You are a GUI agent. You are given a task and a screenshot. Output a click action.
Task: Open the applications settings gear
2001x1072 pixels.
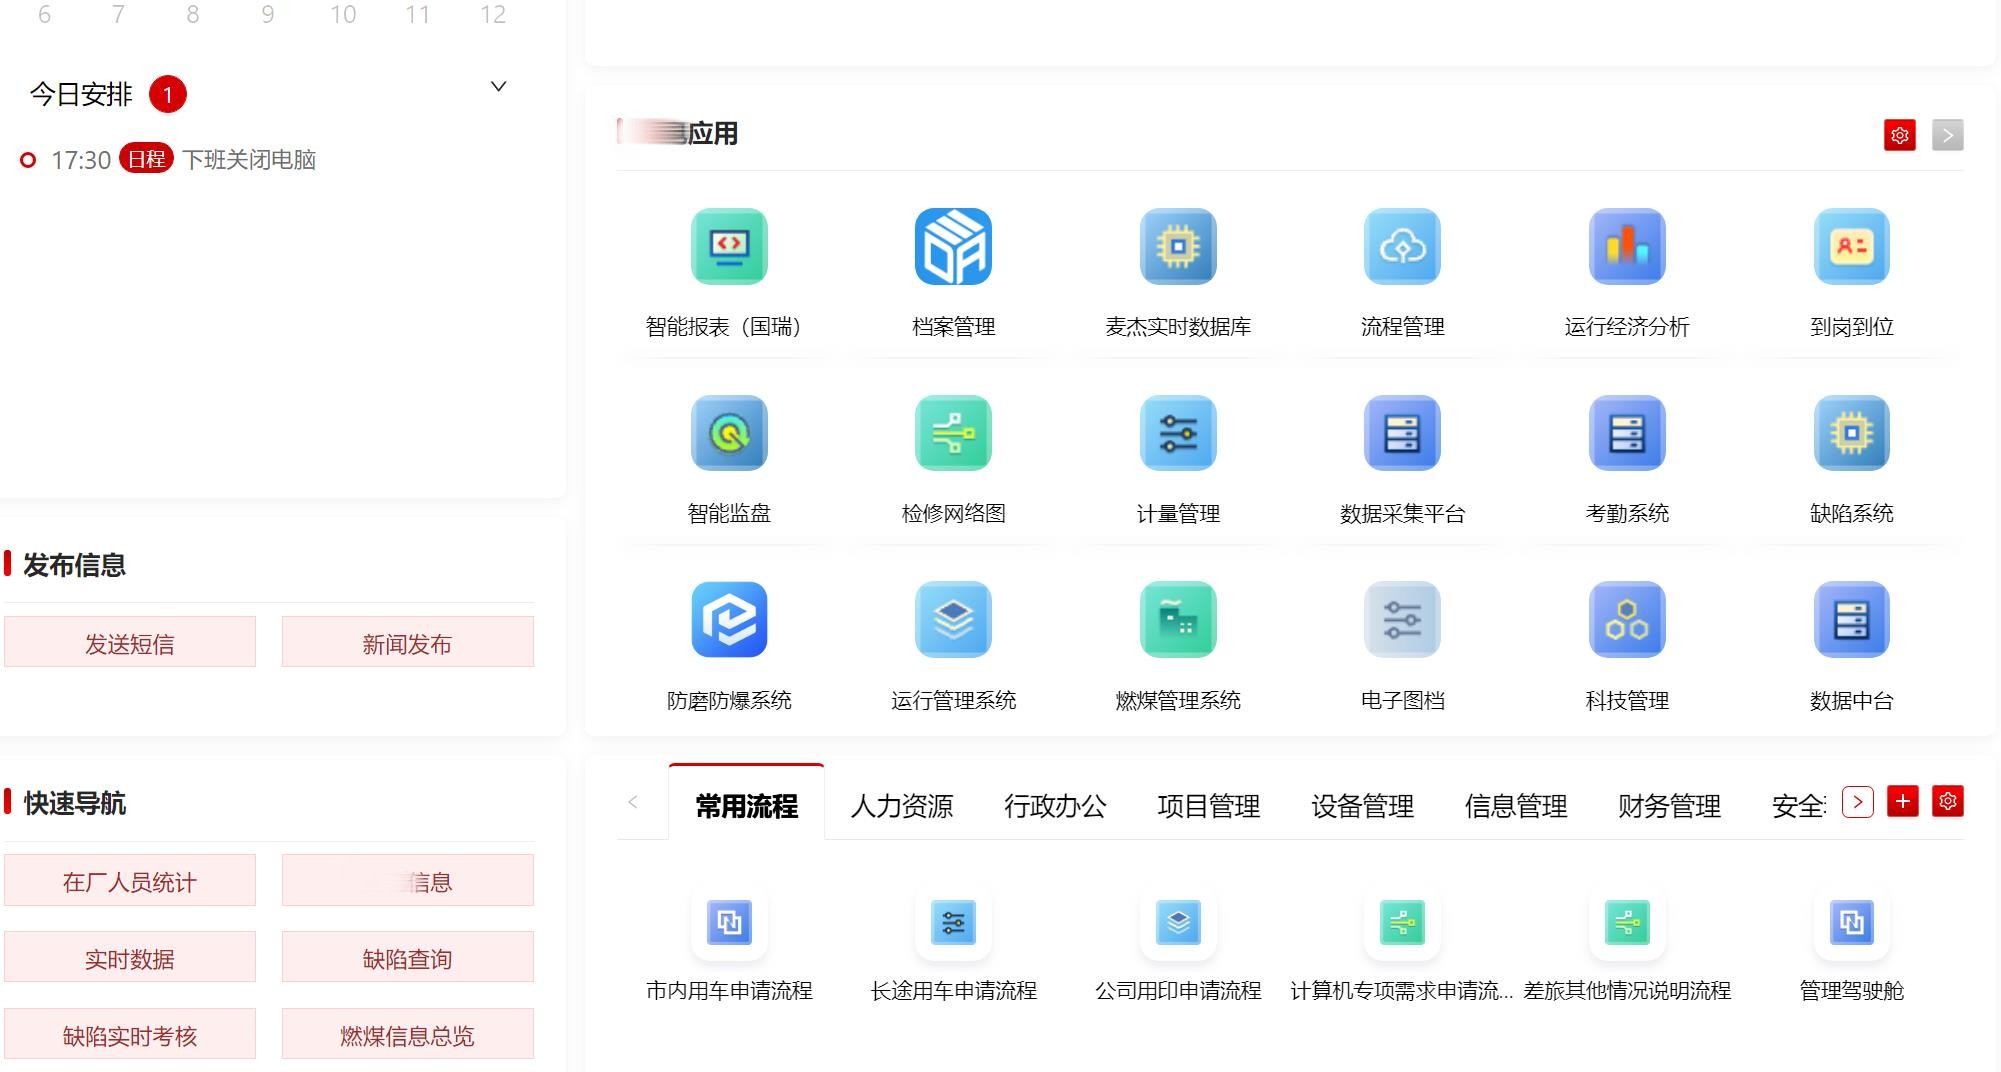tap(1901, 136)
